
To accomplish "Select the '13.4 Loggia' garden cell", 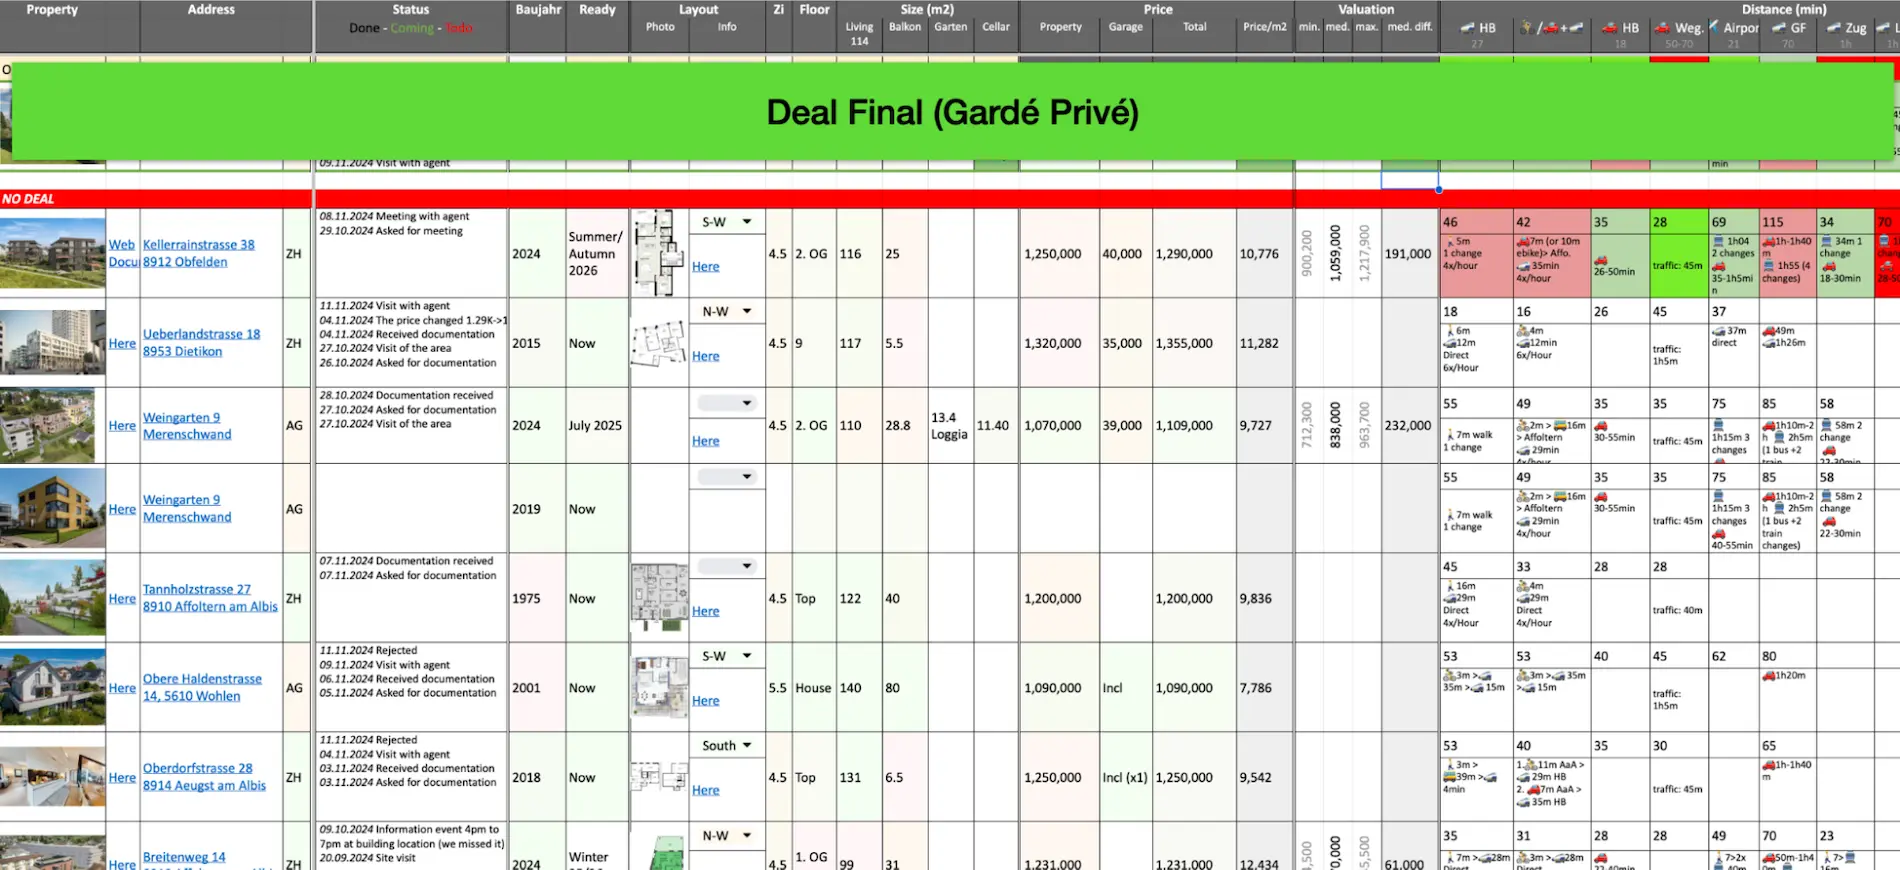I will (x=951, y=425).
